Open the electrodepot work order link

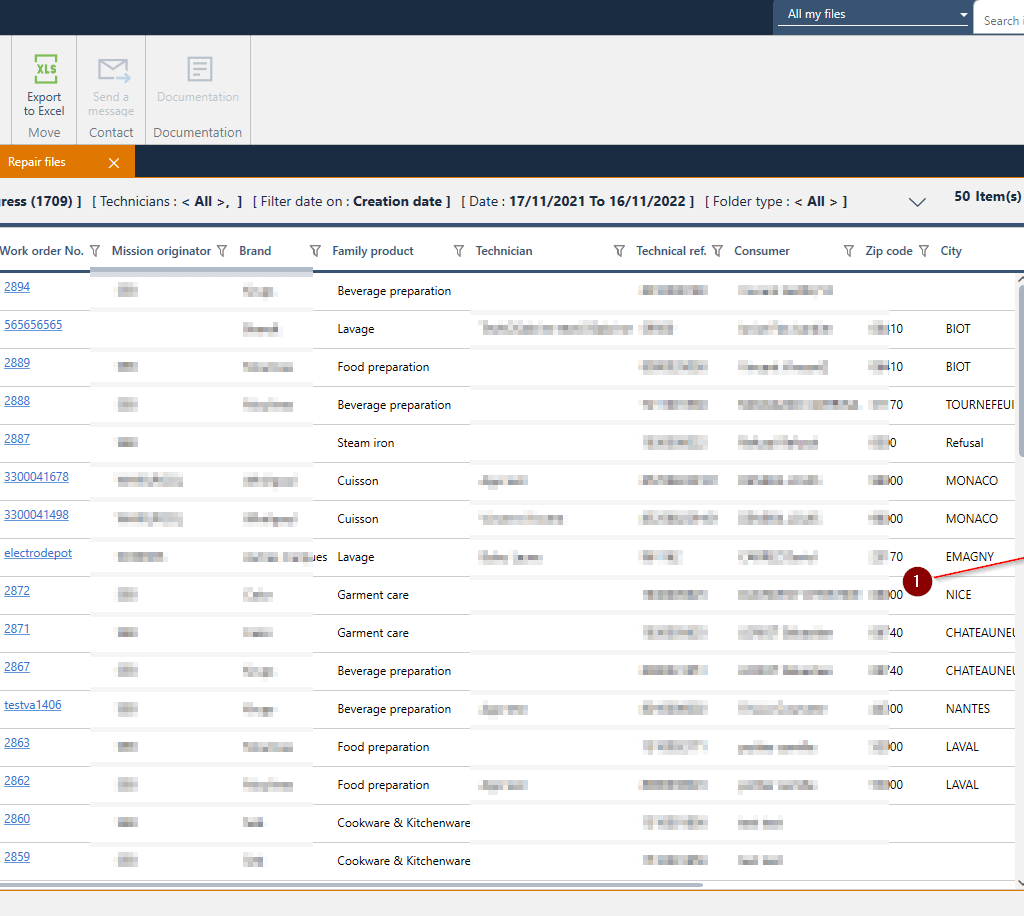tap(38, 553)
